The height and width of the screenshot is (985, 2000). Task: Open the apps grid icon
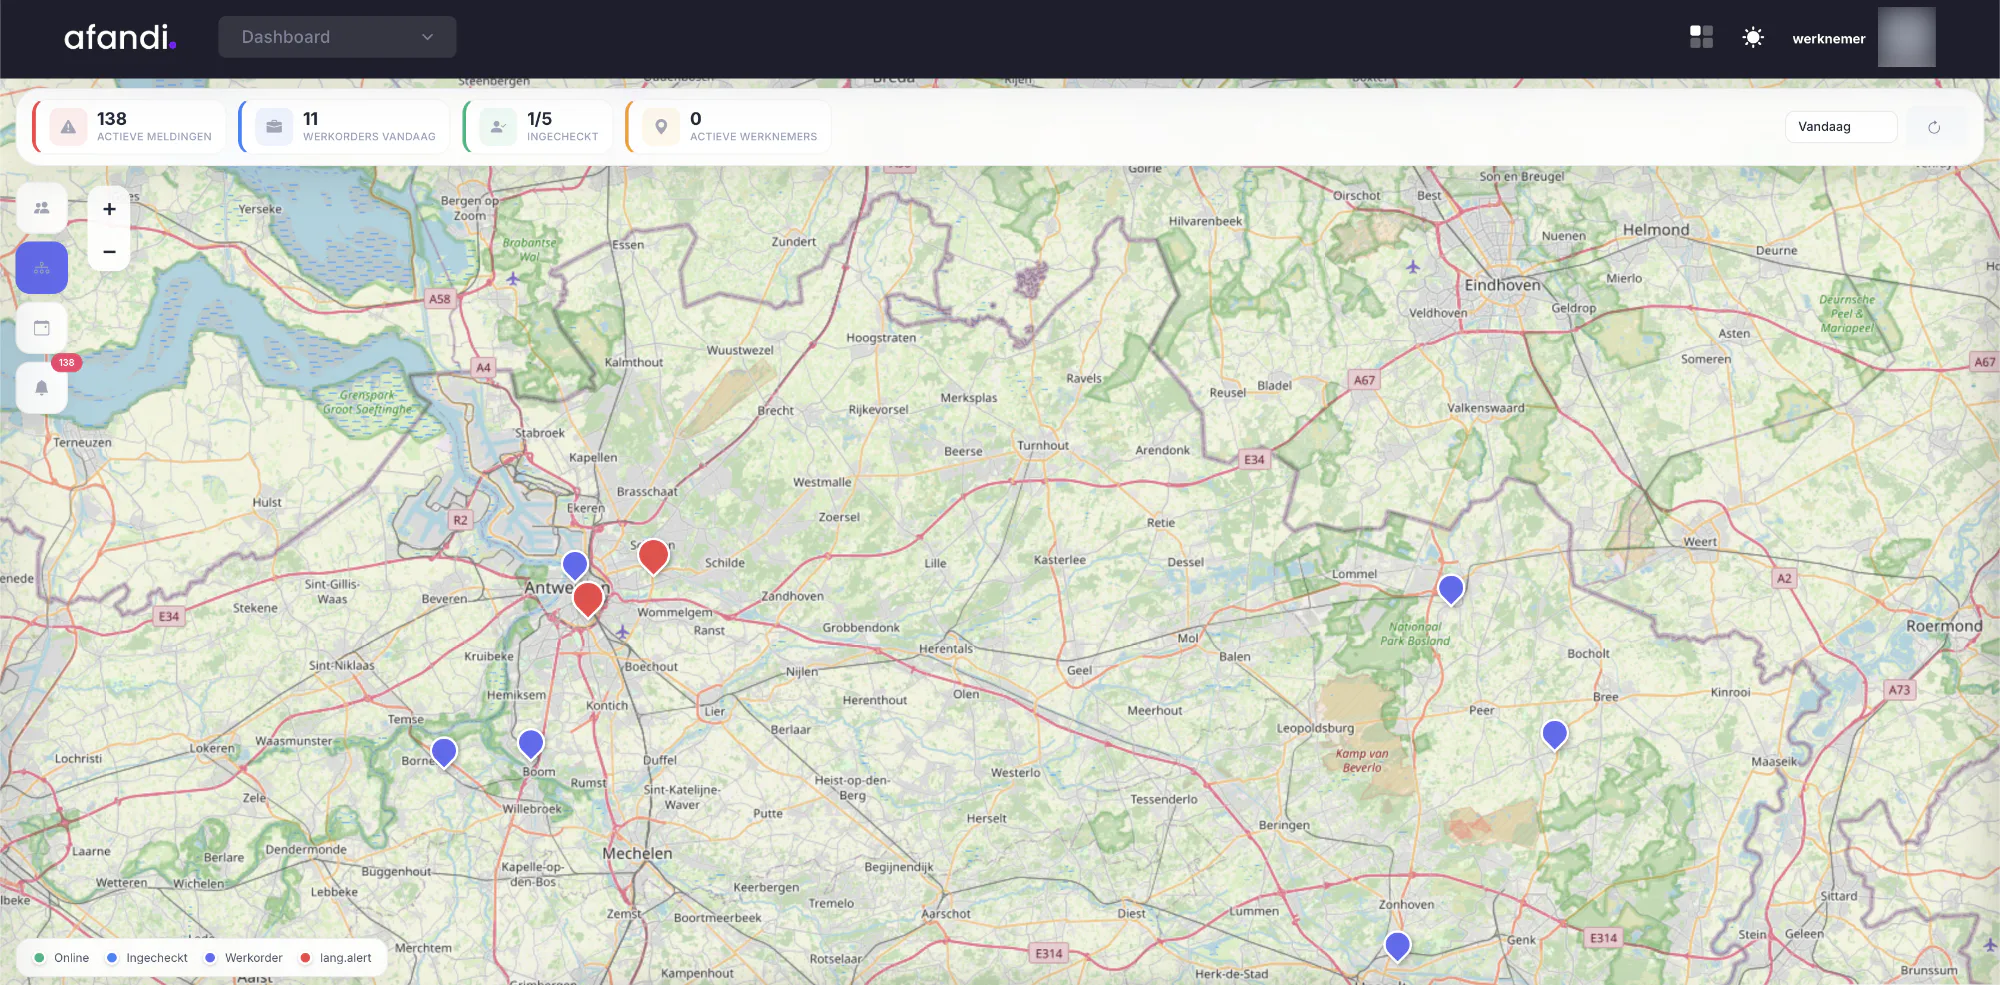click(1701, 37)
